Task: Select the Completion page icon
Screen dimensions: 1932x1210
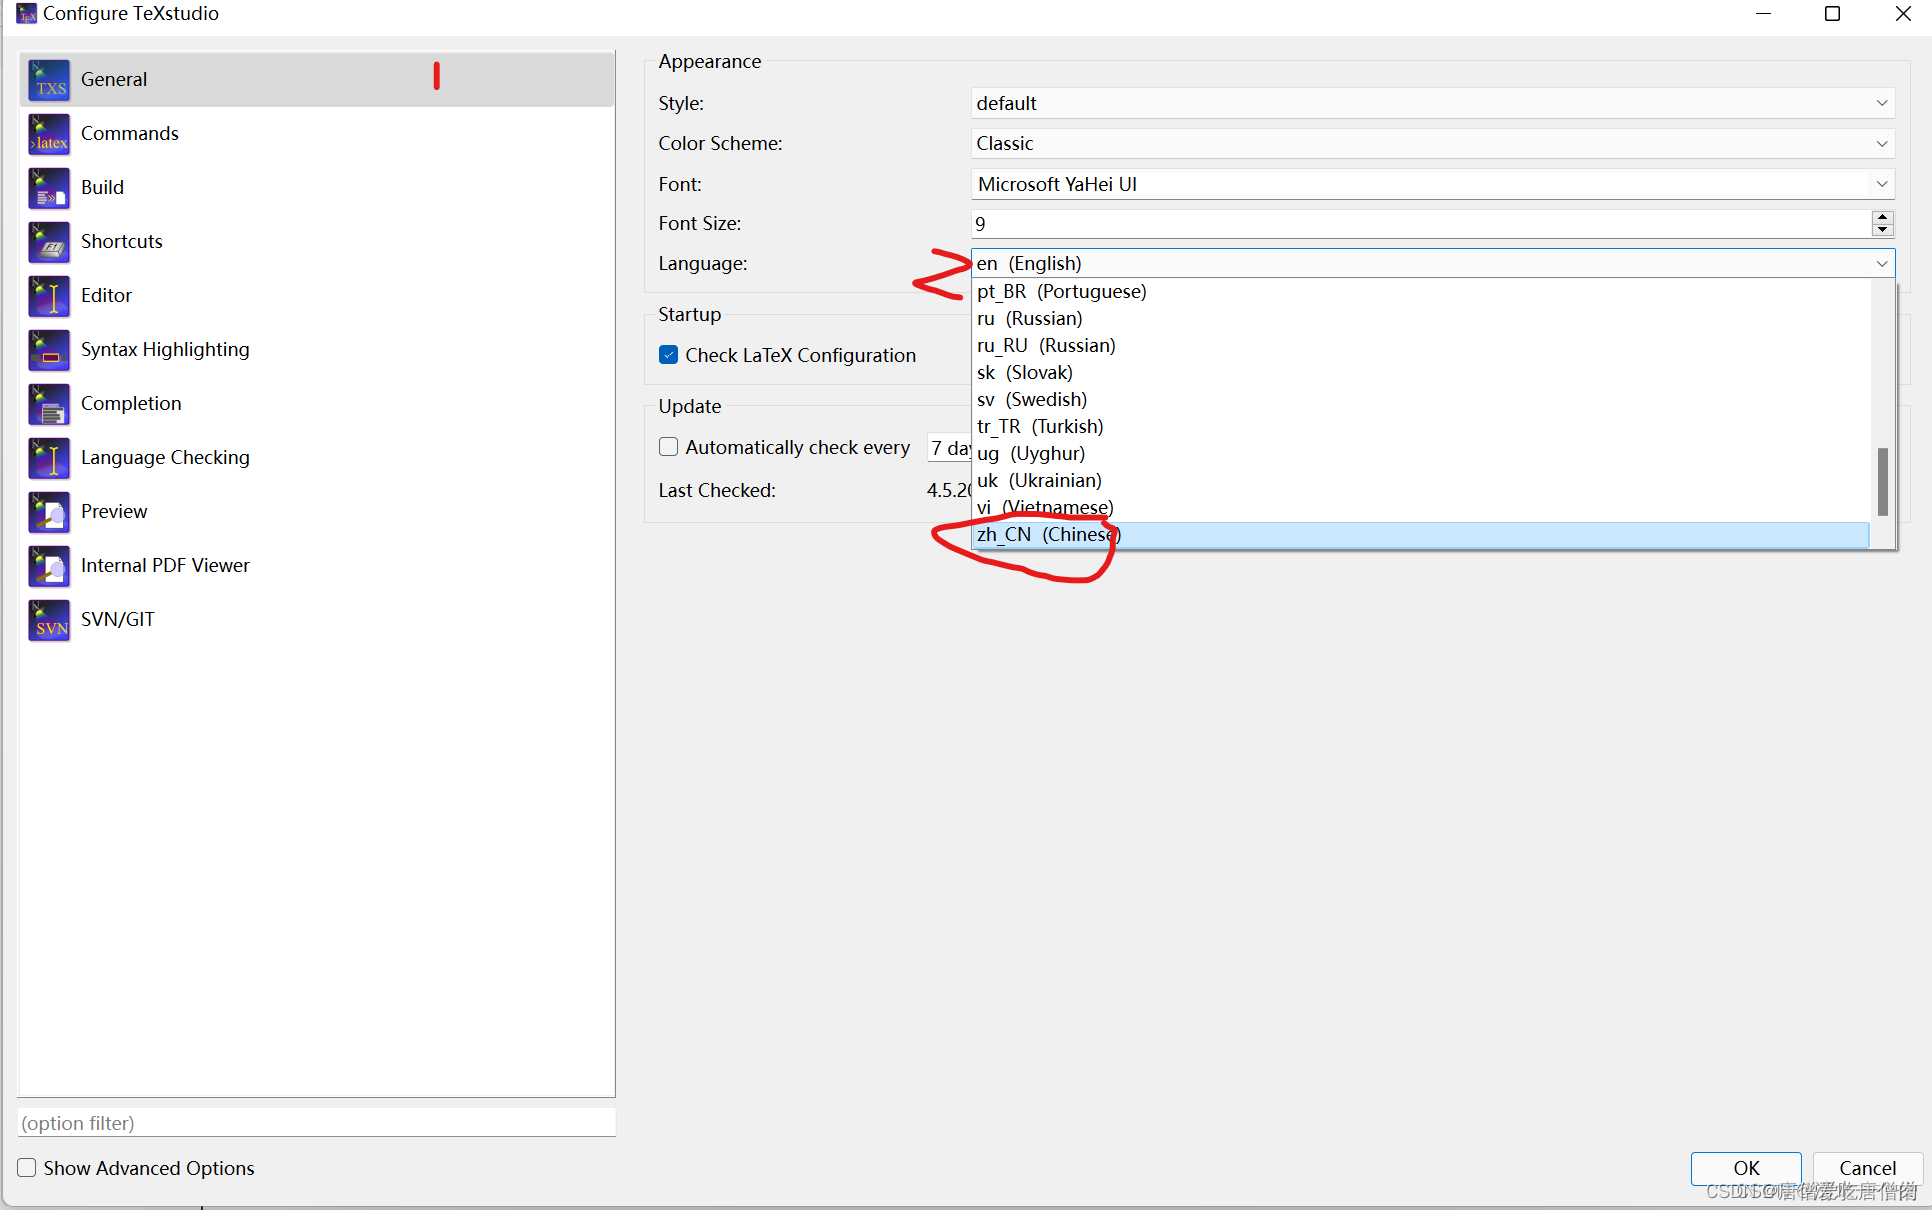Action: coord(49,404)
